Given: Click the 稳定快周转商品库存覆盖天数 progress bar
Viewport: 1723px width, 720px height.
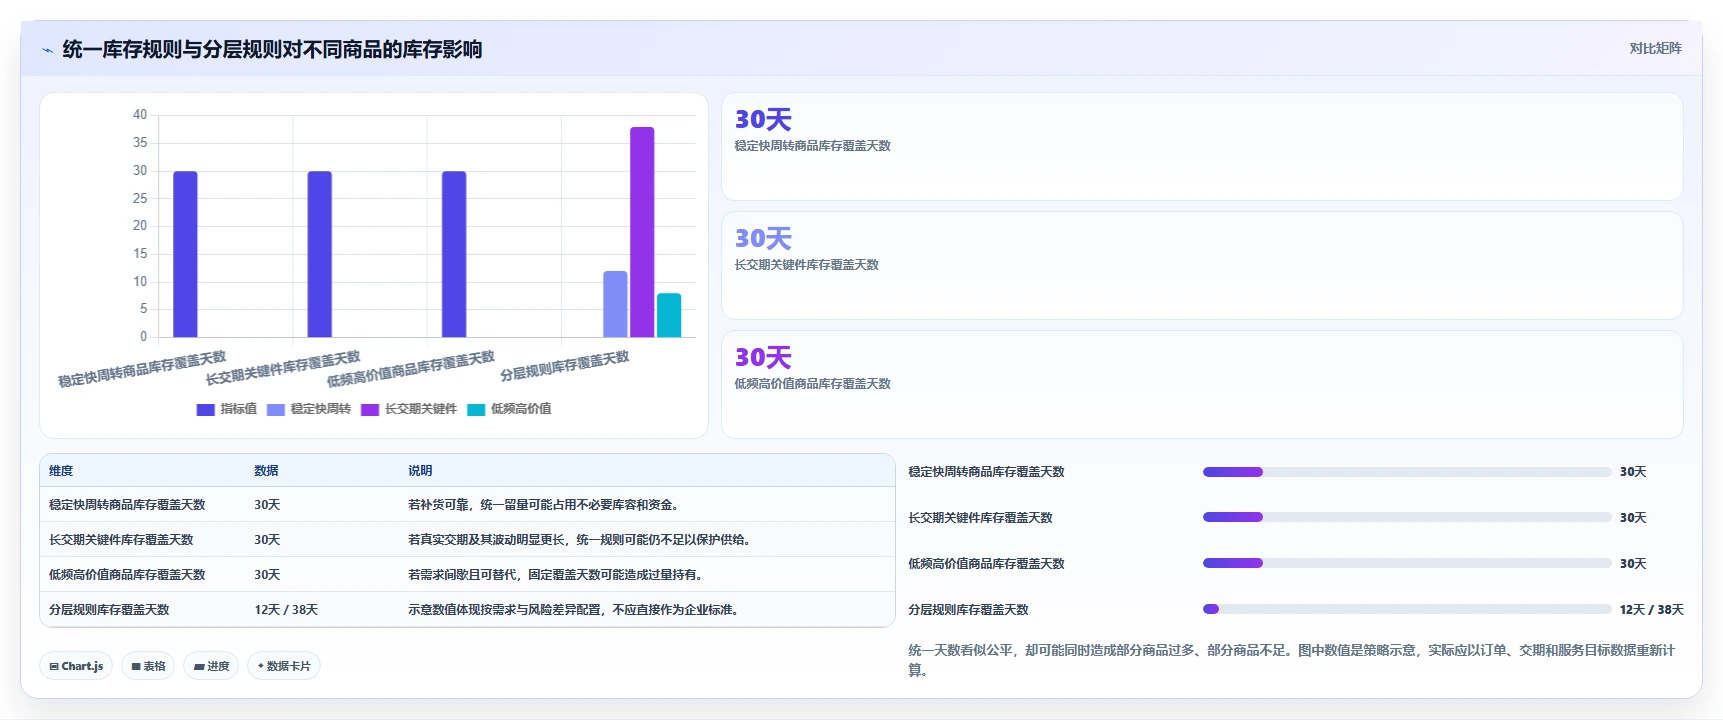Looking at the screenshot, I should pos(1407,472).
